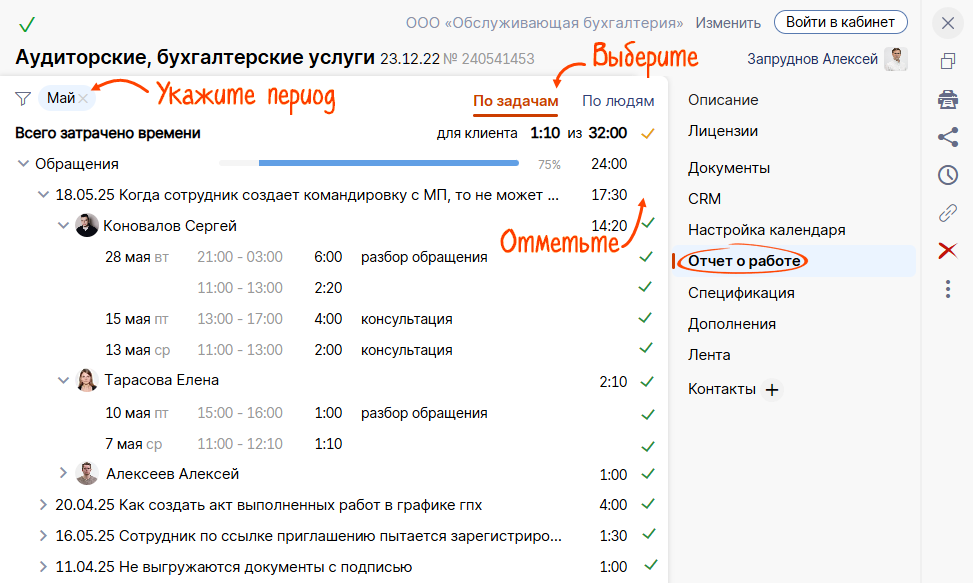Click the filter funnel icon
973x583 pixels.
click(23, 98)
